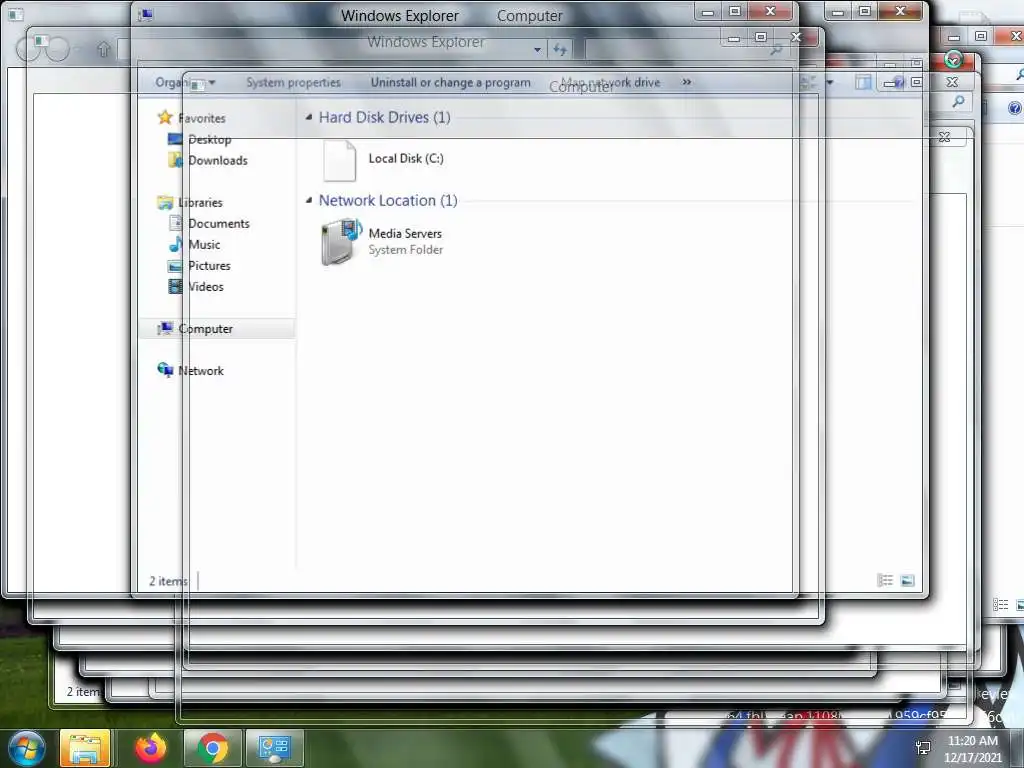This screenshot has height=768, width=1024.
Task: Refresh the view using the address bar button
Action: coord(560,49)
